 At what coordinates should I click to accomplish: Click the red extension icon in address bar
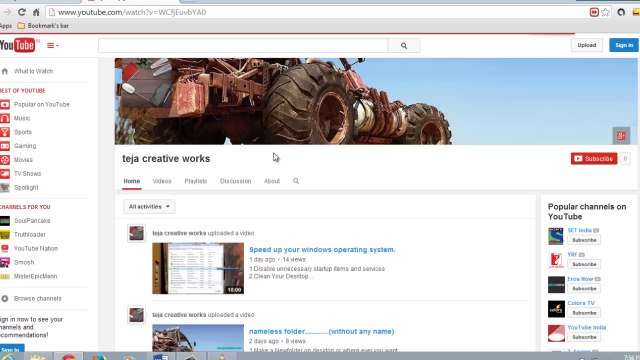pos(594,12)
